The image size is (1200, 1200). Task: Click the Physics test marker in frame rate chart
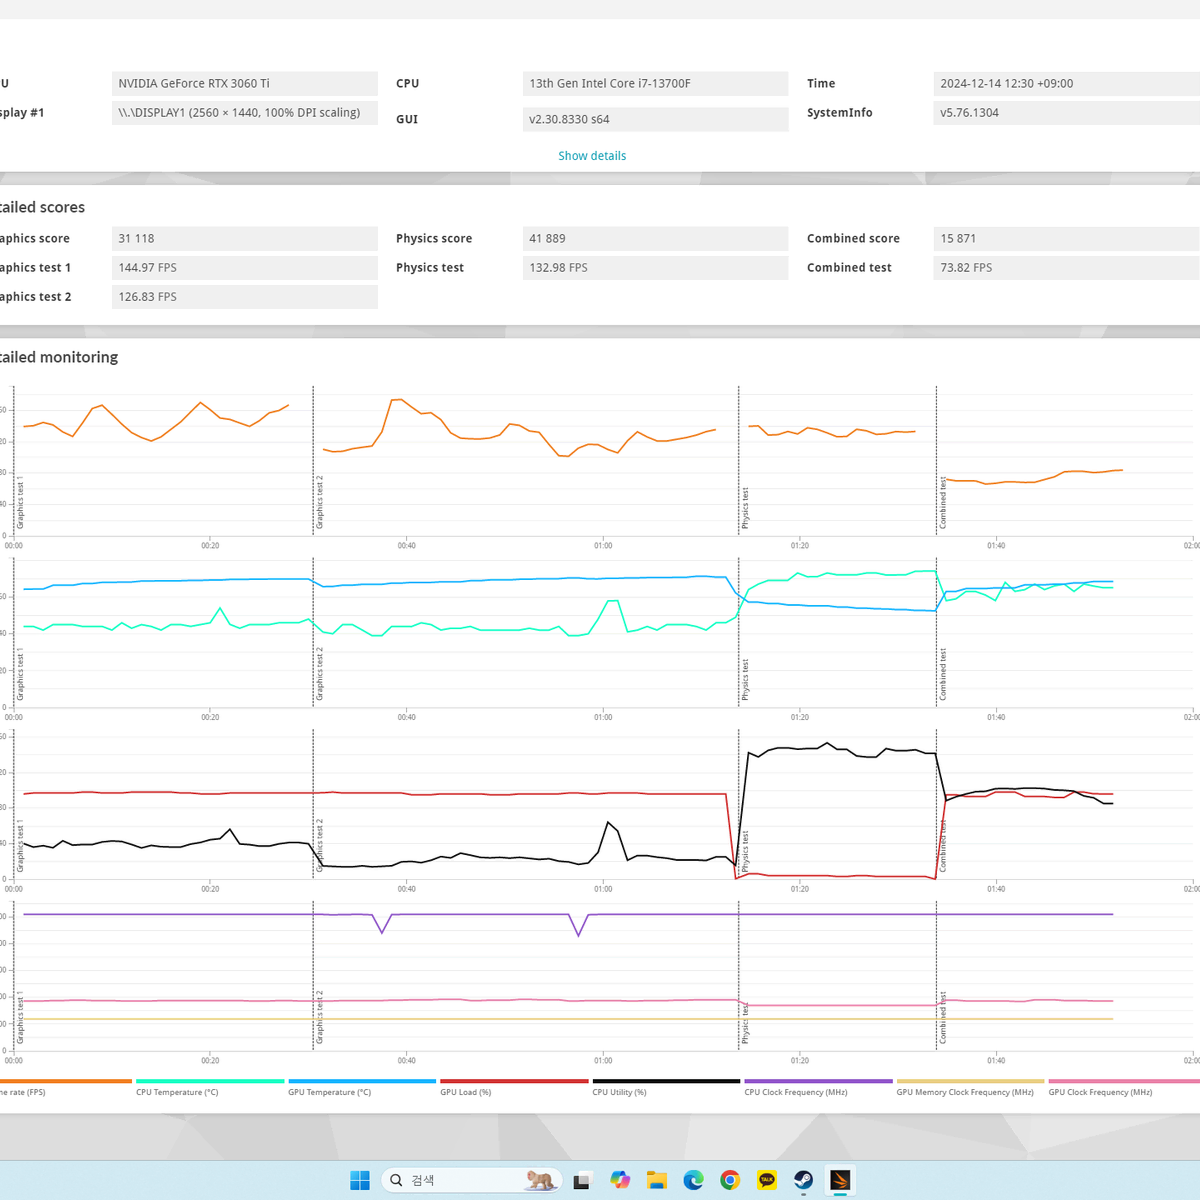pyautogui.click(x=745, y=508)
